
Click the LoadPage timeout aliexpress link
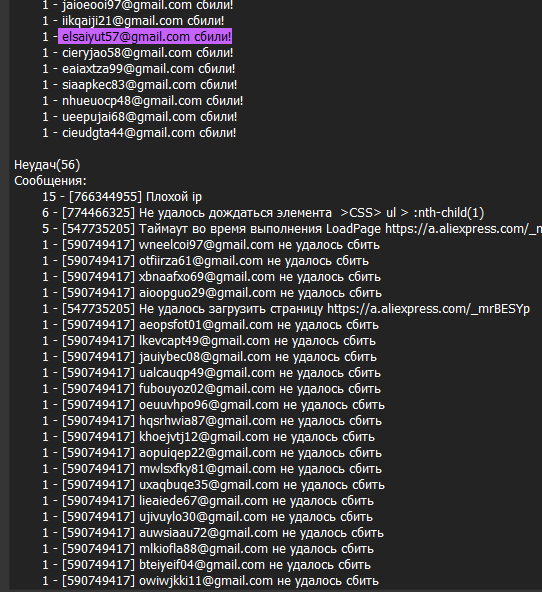pos(463,229)
